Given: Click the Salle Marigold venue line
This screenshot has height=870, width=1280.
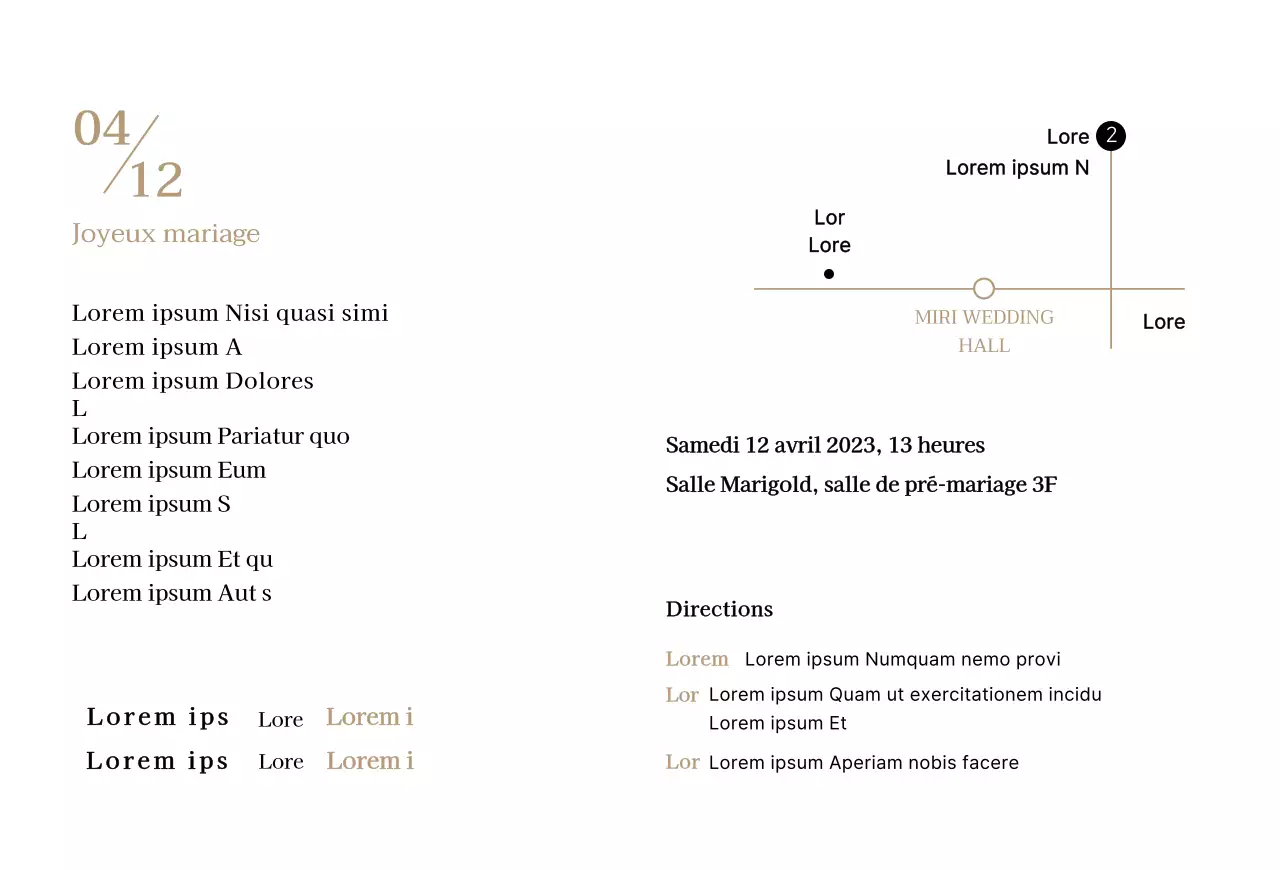Looking at the screenshot, I should coord(861,485).
